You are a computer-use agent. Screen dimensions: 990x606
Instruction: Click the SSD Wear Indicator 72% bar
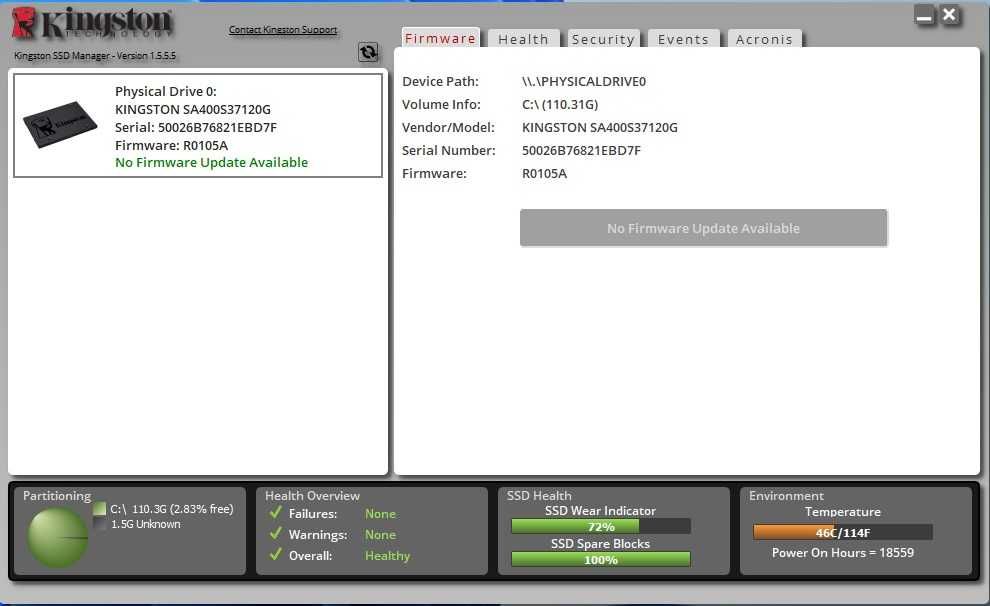601,526
